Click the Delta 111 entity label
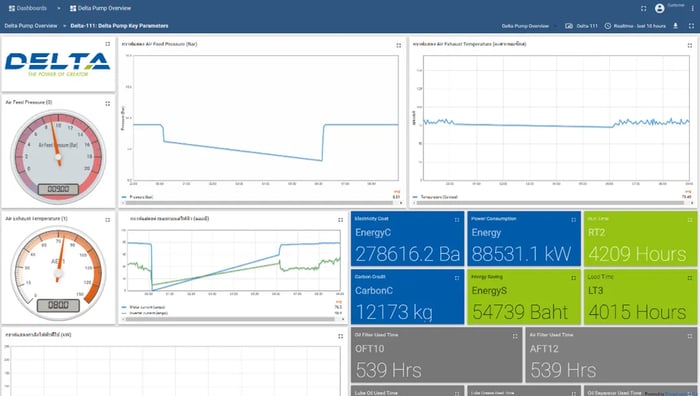Image resolution: width=700 pixels, height=396 pixels. point(587,26)
